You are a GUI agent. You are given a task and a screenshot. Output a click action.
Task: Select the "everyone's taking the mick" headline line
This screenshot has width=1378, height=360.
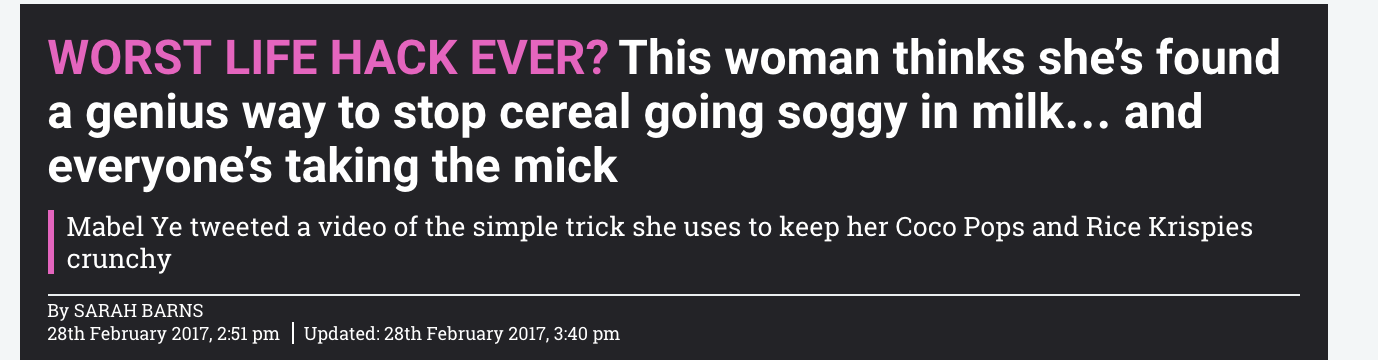click(332, 167)
